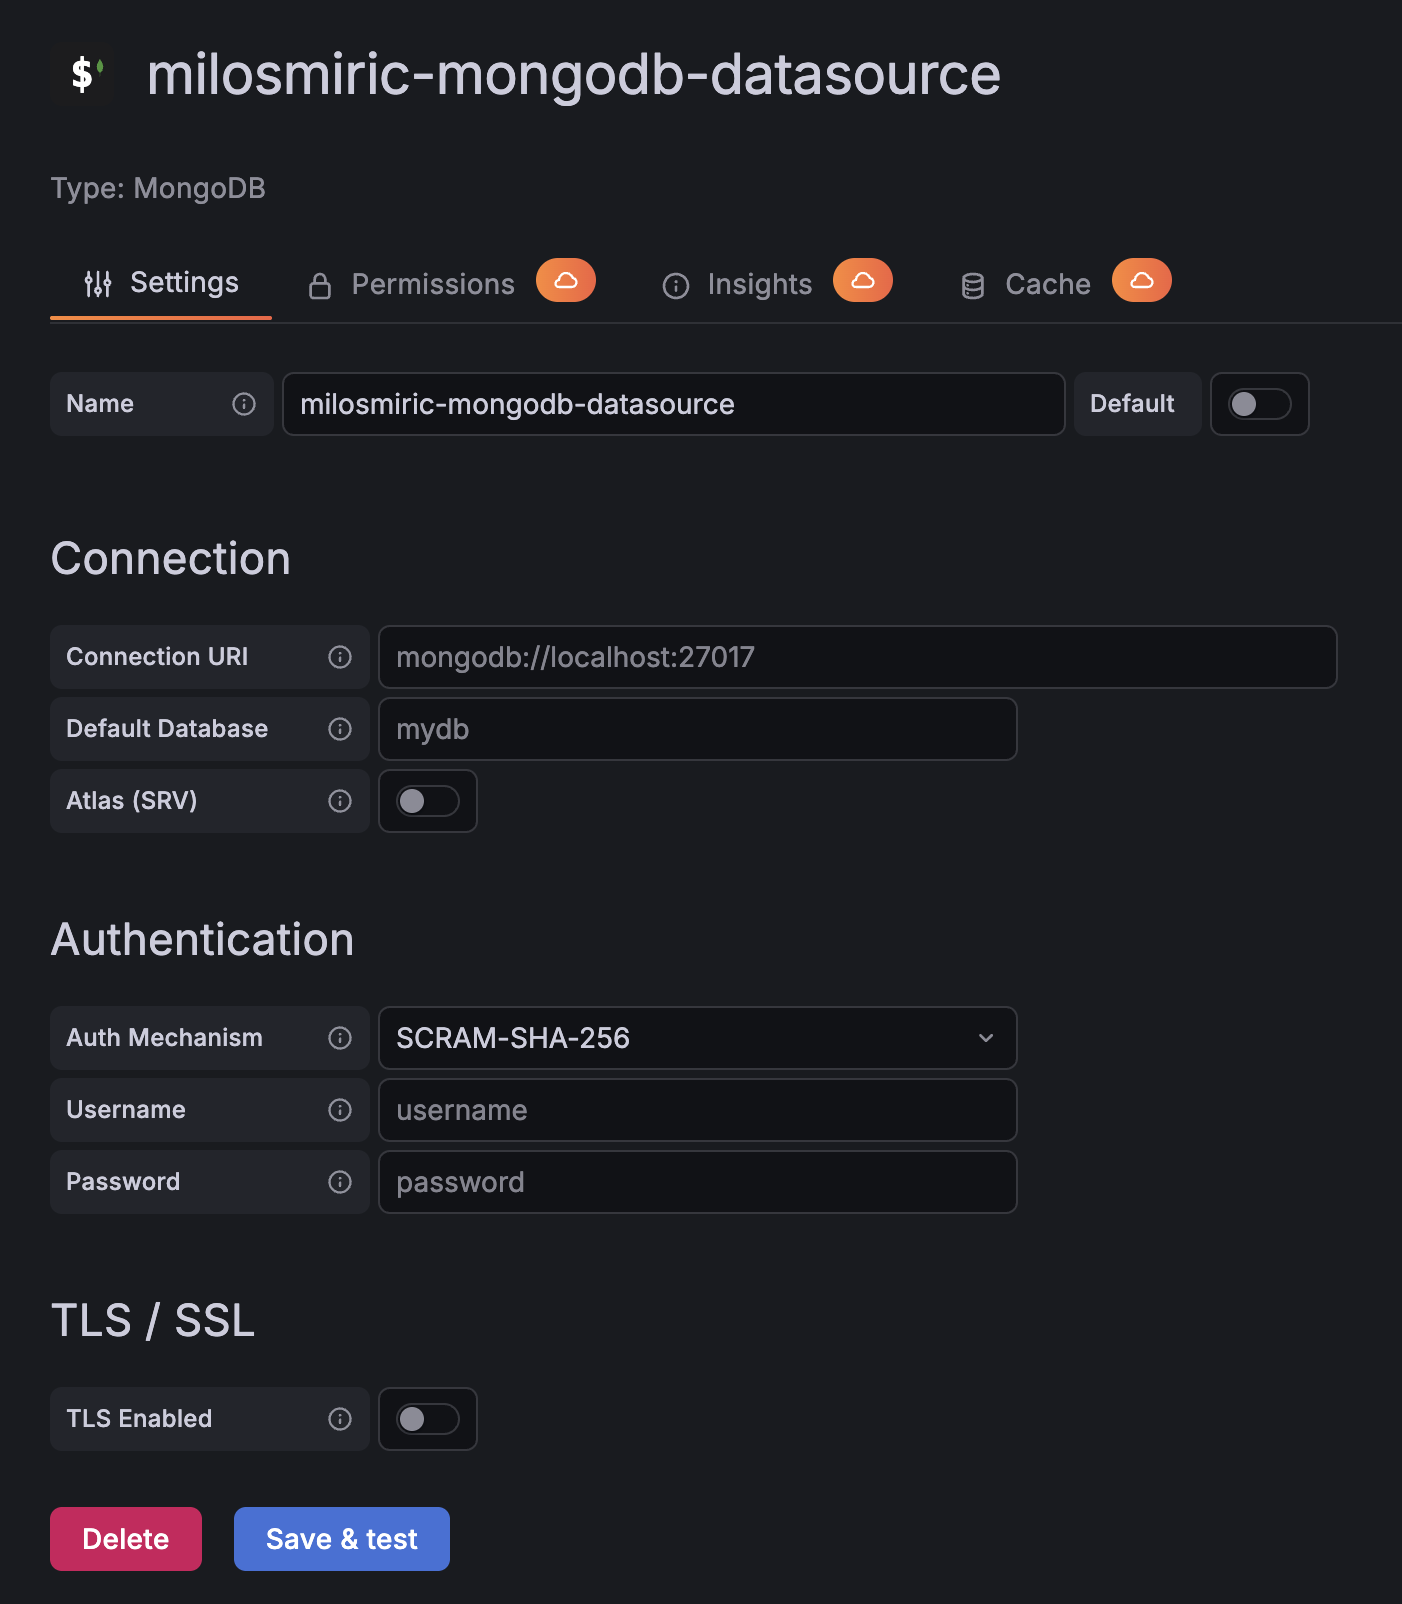Click into the Default Database field

coord(698,729)
